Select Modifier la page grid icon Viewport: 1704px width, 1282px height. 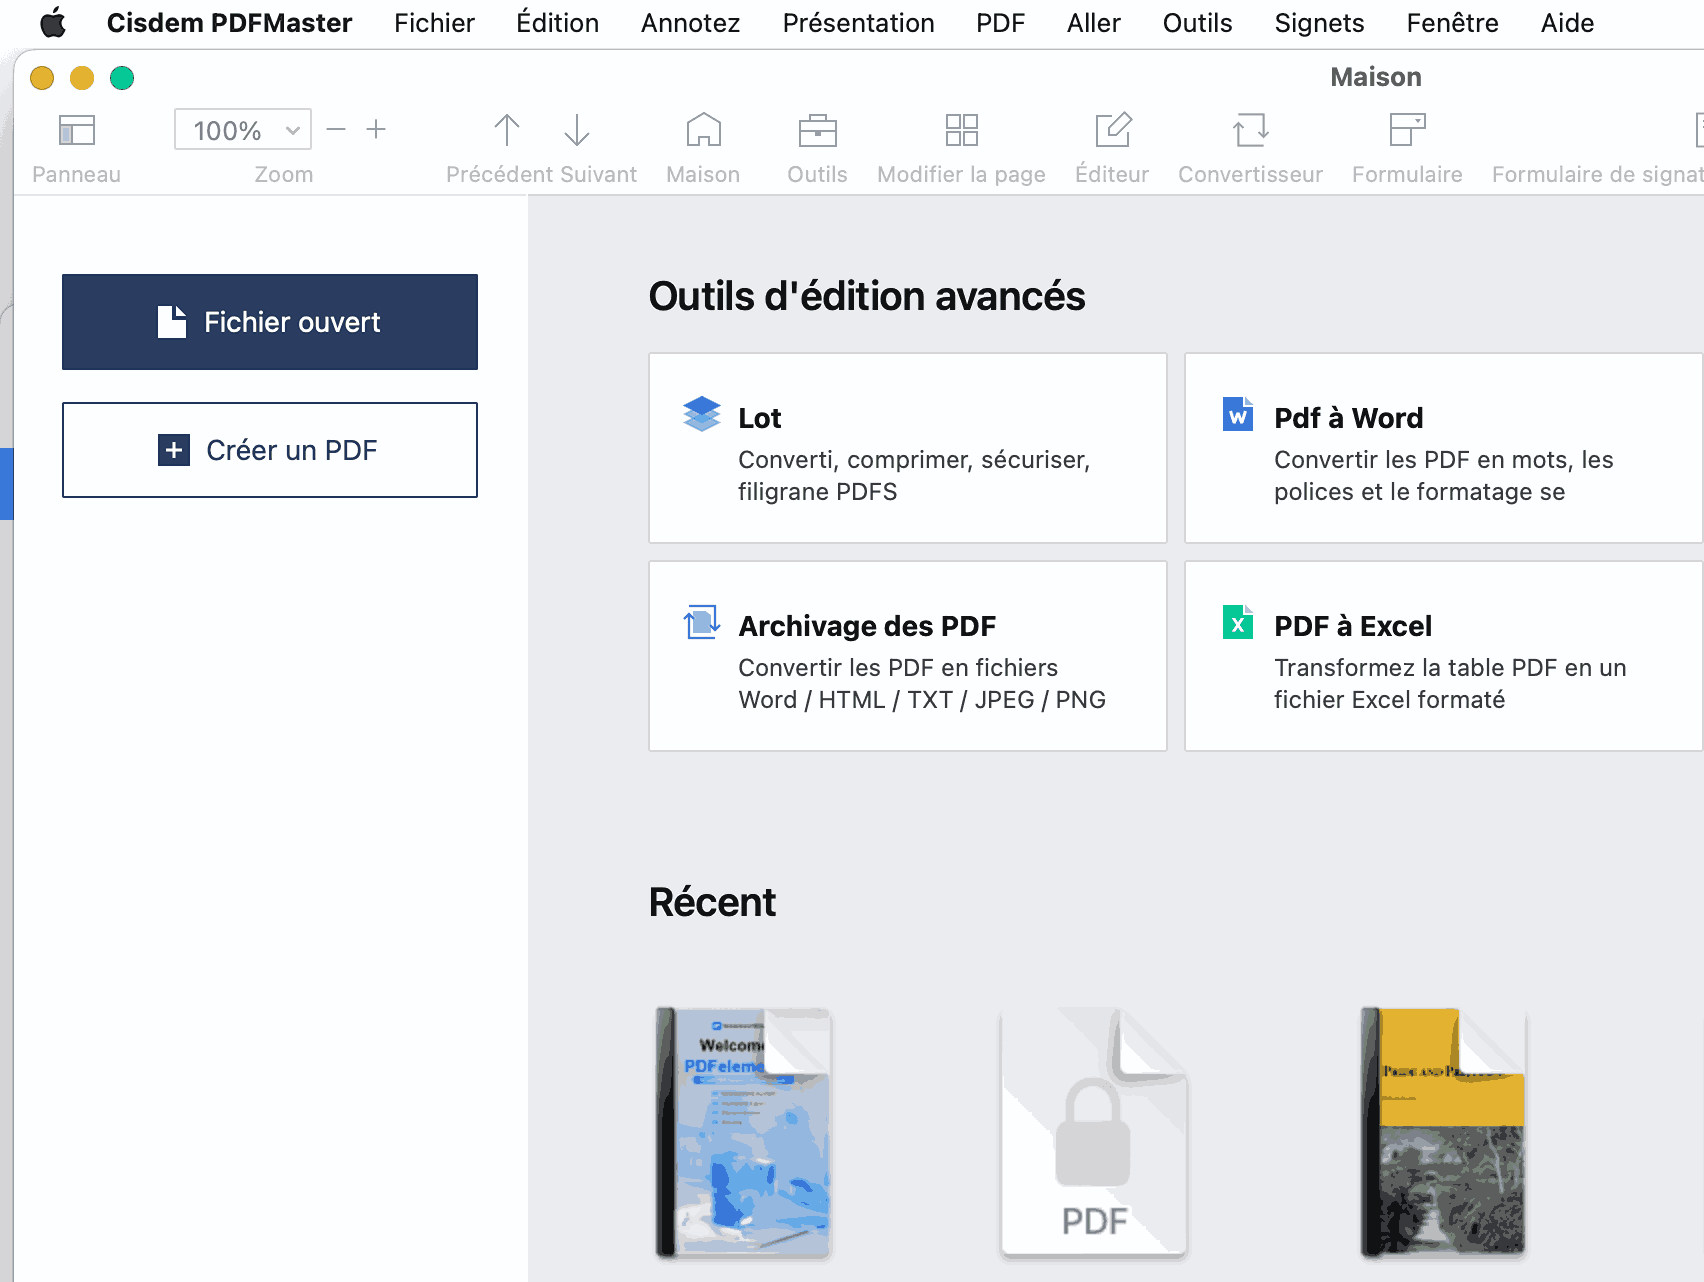(961, 130)
